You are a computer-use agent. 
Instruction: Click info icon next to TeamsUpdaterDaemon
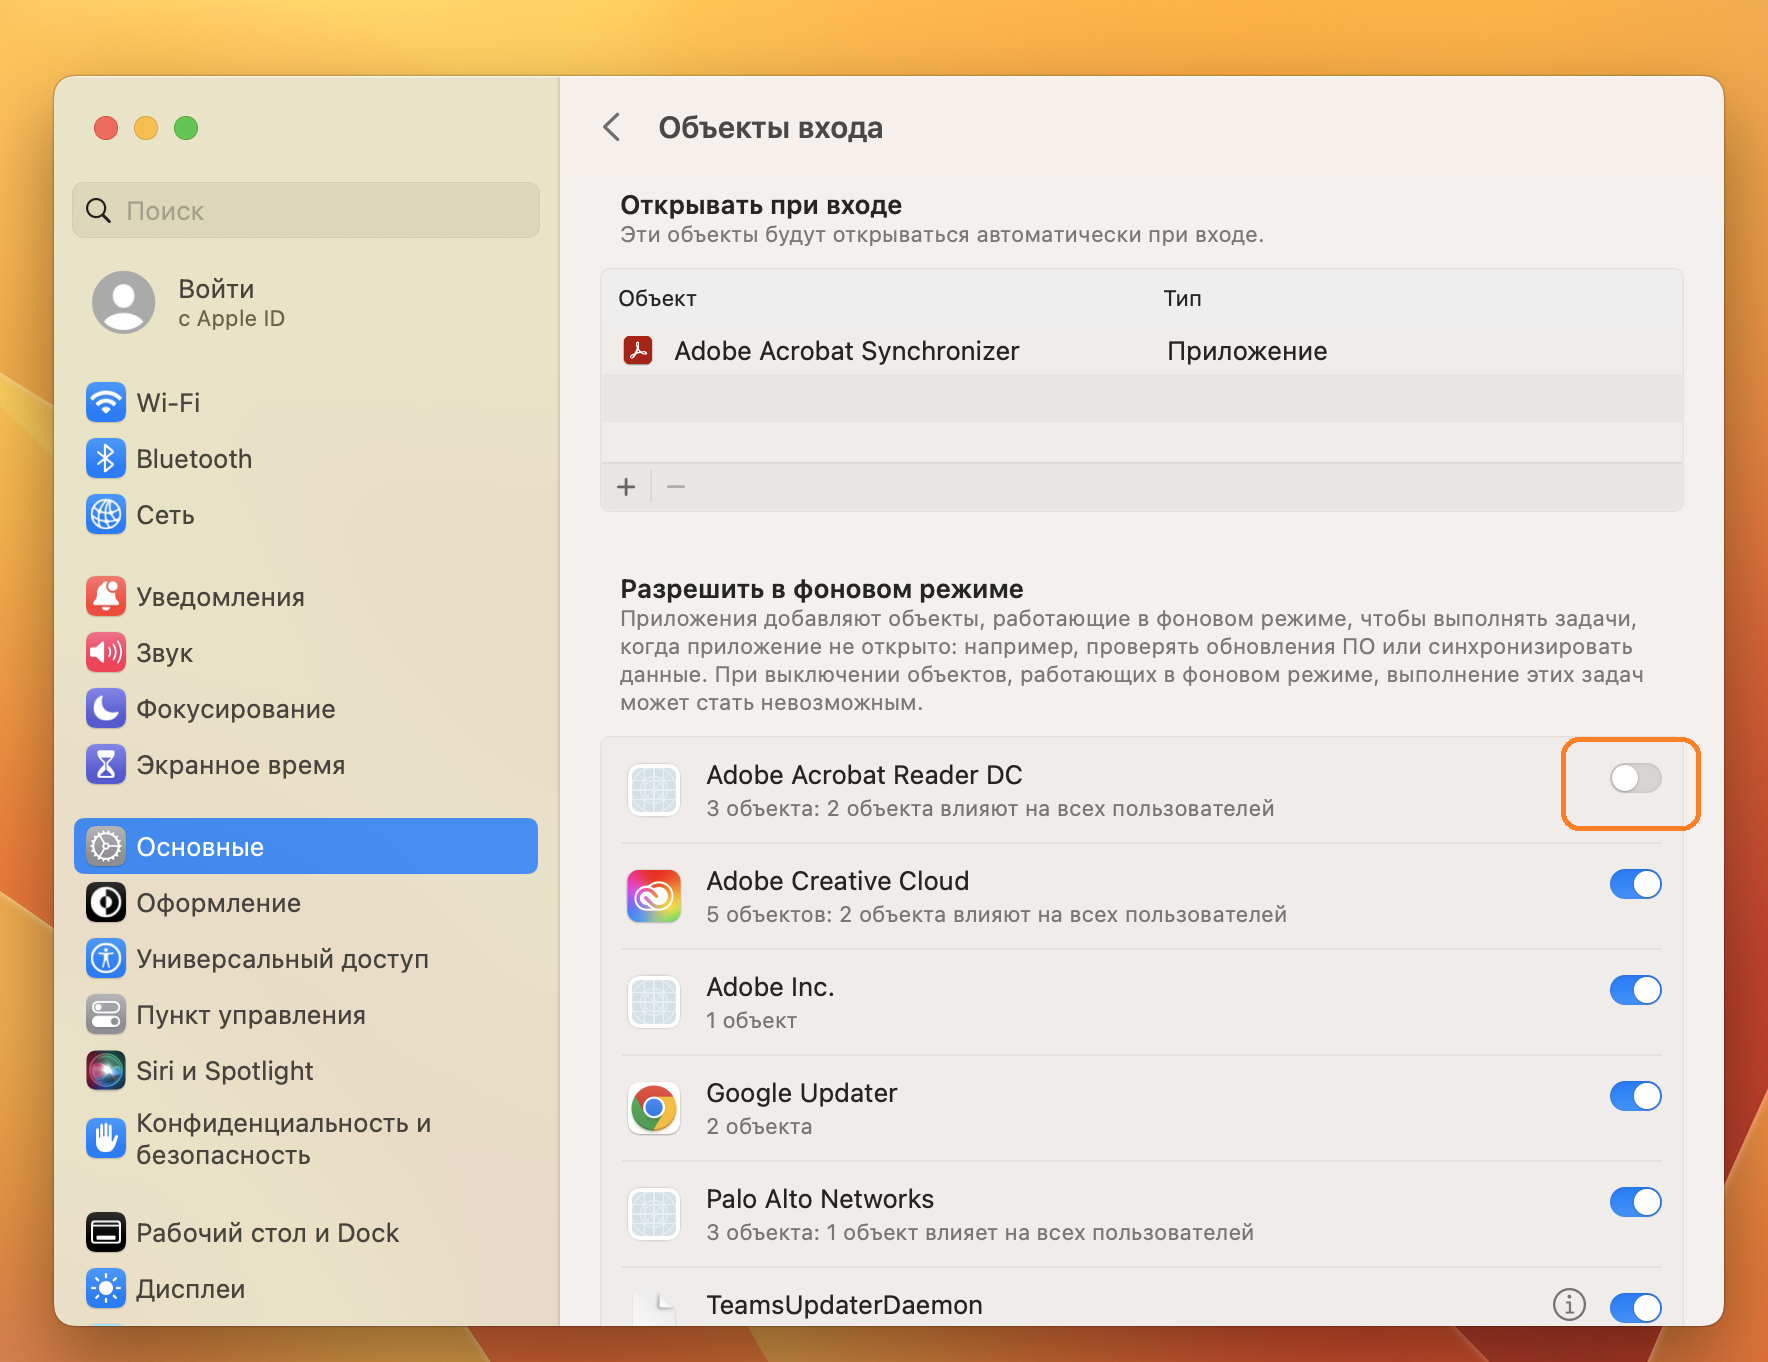tap(1569, 1304)
